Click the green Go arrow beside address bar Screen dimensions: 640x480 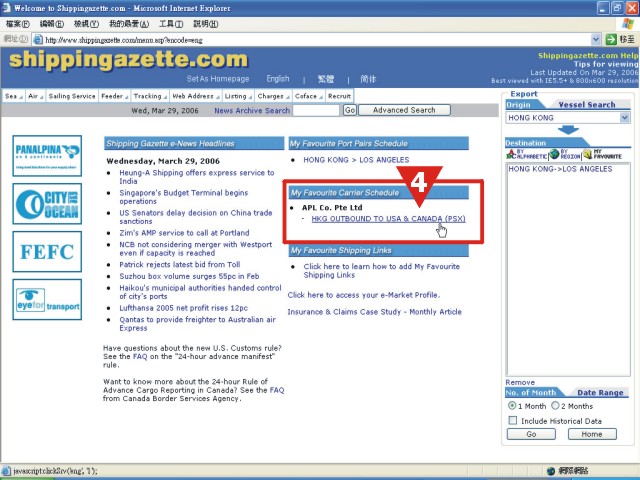pyautogui.click(x=611, y=39)
